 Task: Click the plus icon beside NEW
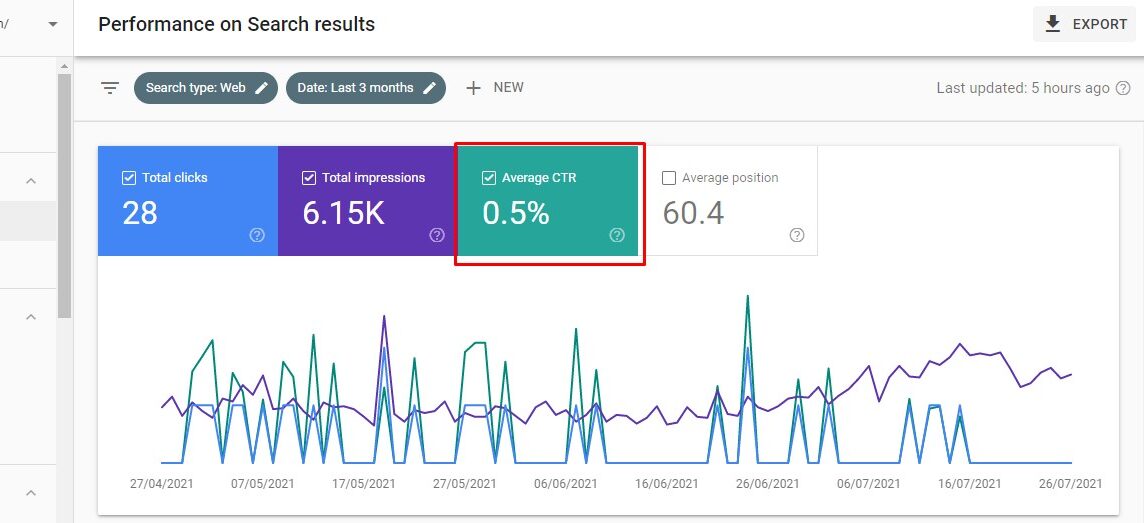tap(474, 88)
